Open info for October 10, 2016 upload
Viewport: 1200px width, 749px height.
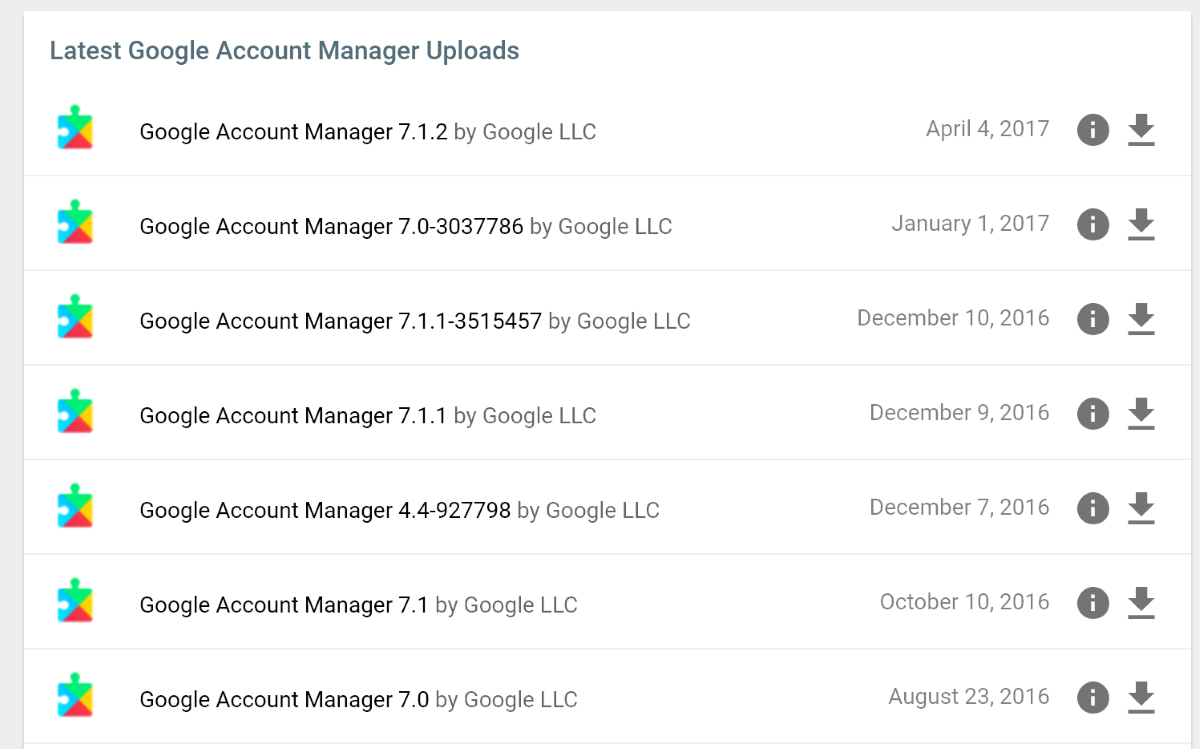1093,603
